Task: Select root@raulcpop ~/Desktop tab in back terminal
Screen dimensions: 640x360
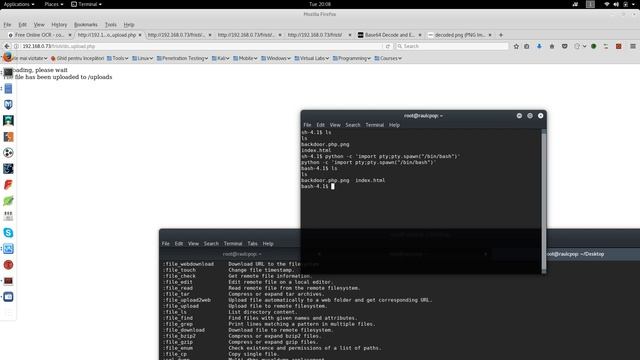Action: (x=575, y=254)
